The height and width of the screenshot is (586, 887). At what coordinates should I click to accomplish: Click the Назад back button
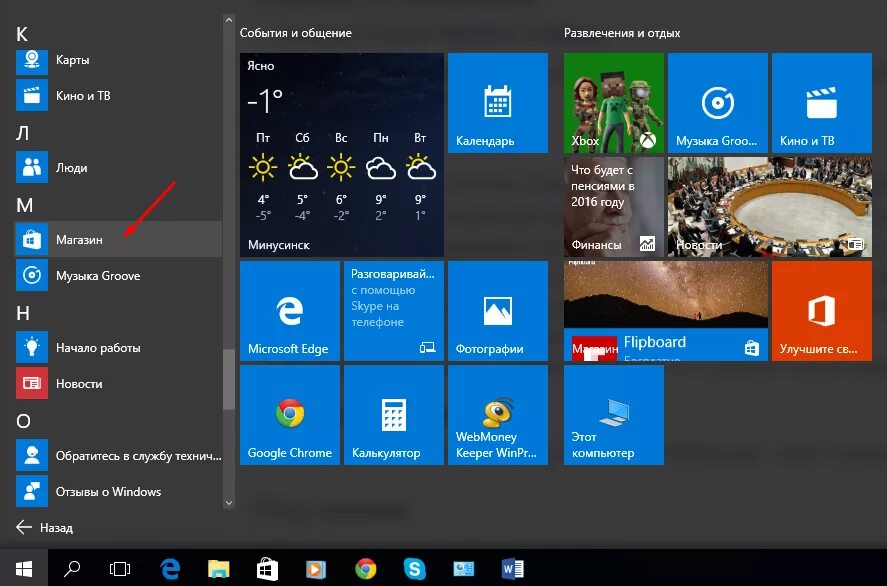[44, 527]
